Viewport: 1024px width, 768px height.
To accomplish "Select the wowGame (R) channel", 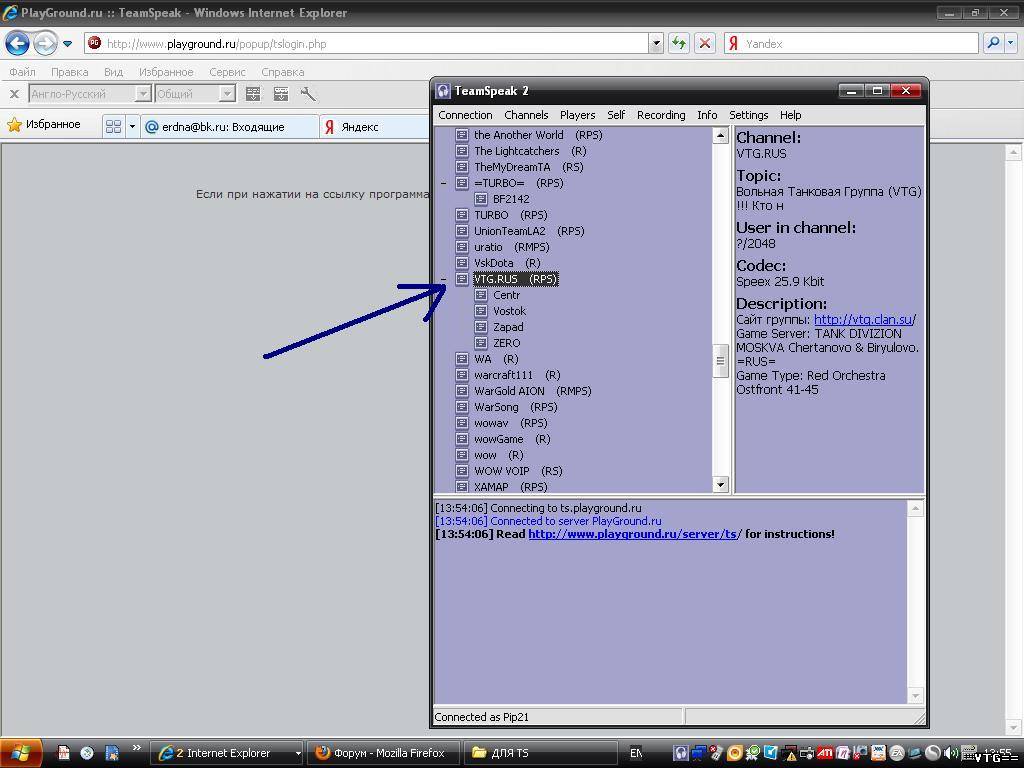I will [x=512, y=440].
